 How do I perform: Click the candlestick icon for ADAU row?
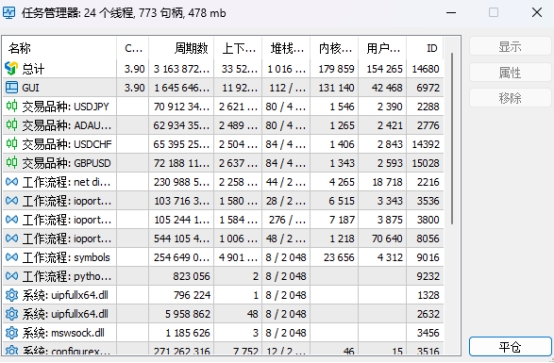pyautogui.click(x=12, y=125)
